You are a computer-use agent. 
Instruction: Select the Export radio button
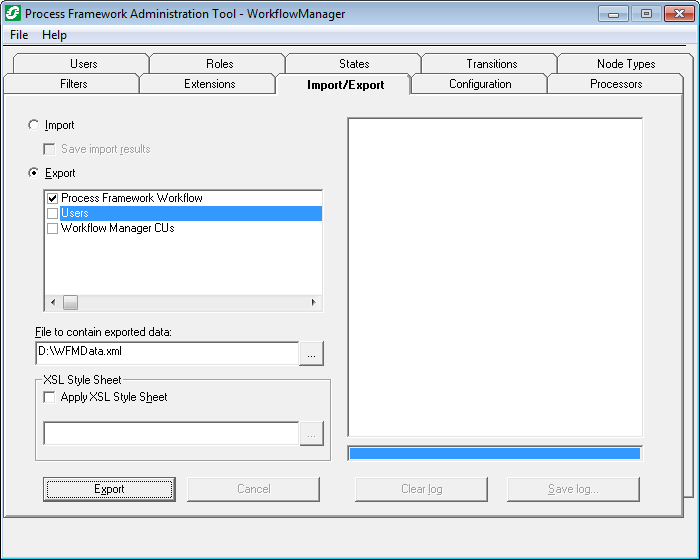(35, 173)
